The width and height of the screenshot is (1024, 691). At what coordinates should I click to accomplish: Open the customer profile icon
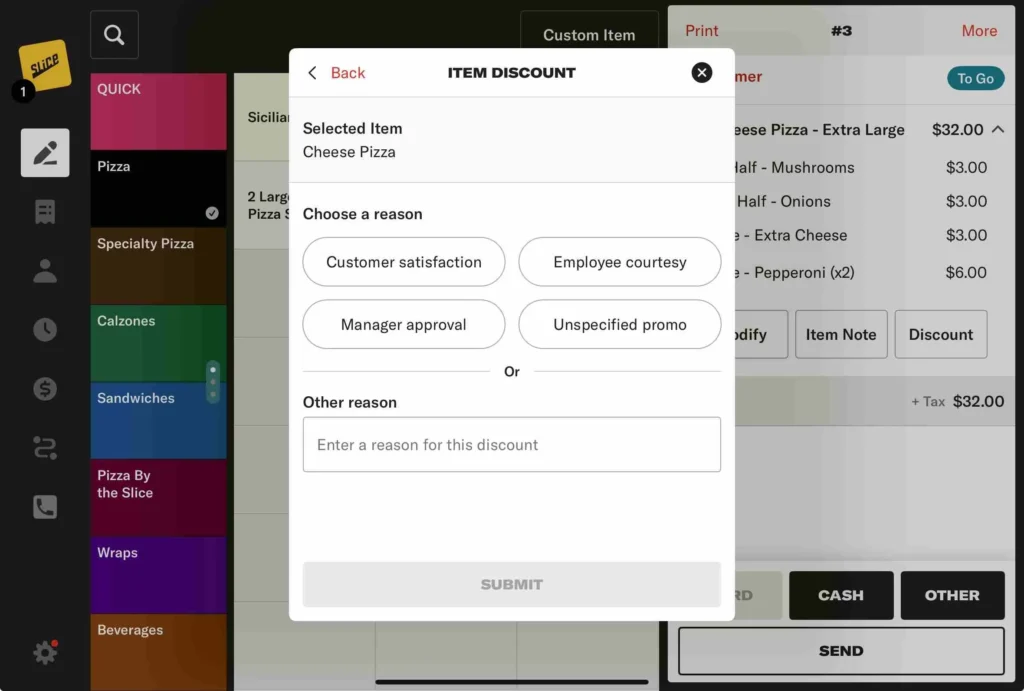pos(45,271)
